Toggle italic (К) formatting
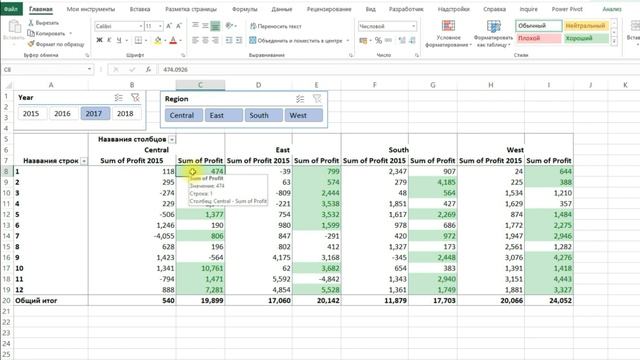Screen dimensions: 640x360 109,40
